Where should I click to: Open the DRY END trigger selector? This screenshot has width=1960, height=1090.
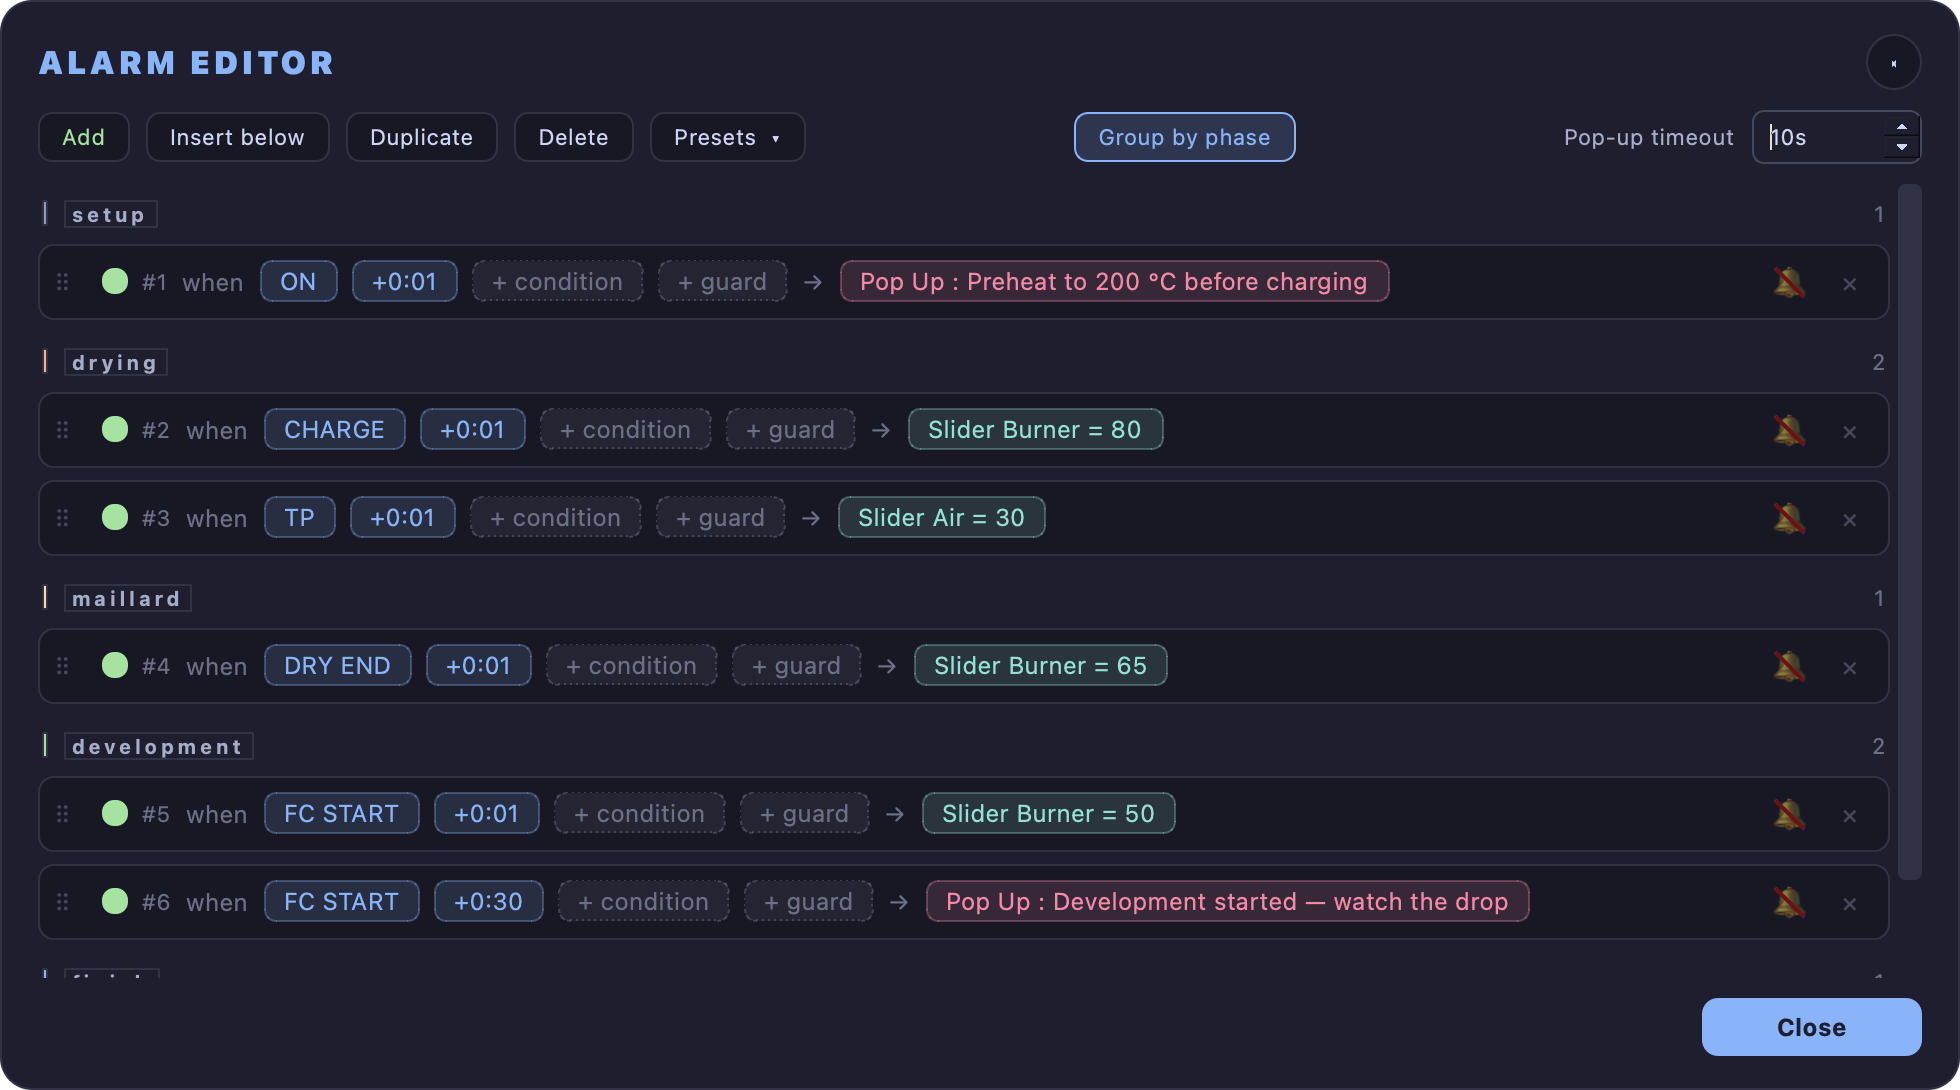coord(337,665)
